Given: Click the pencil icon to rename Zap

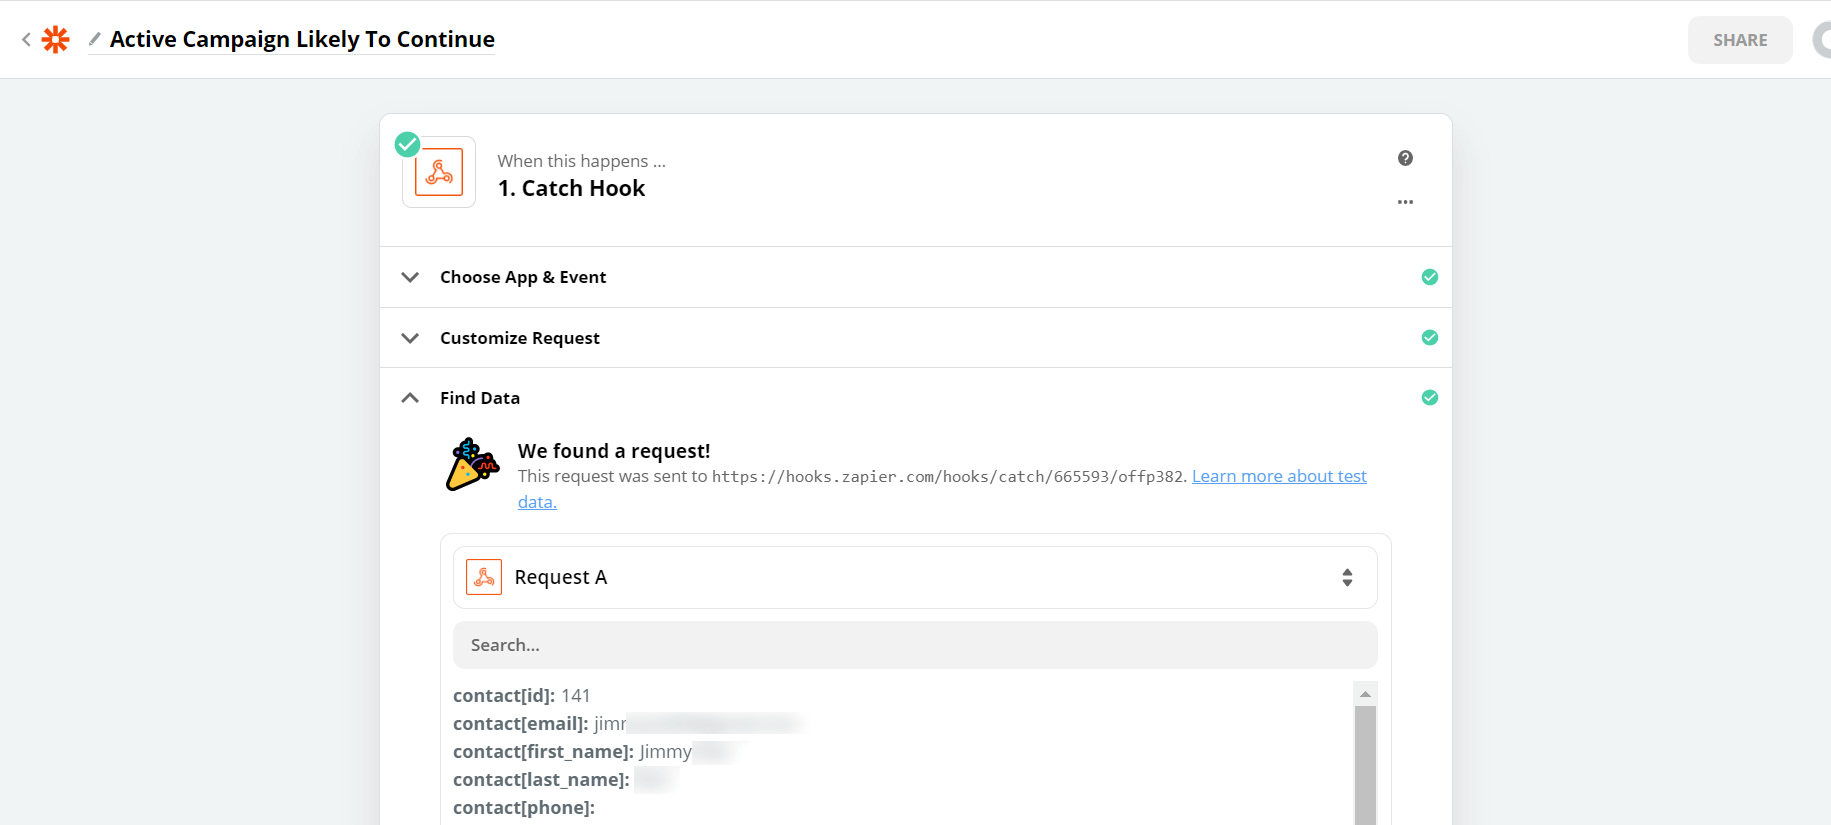Looking at the screenshot, I should tap(95, 39).
